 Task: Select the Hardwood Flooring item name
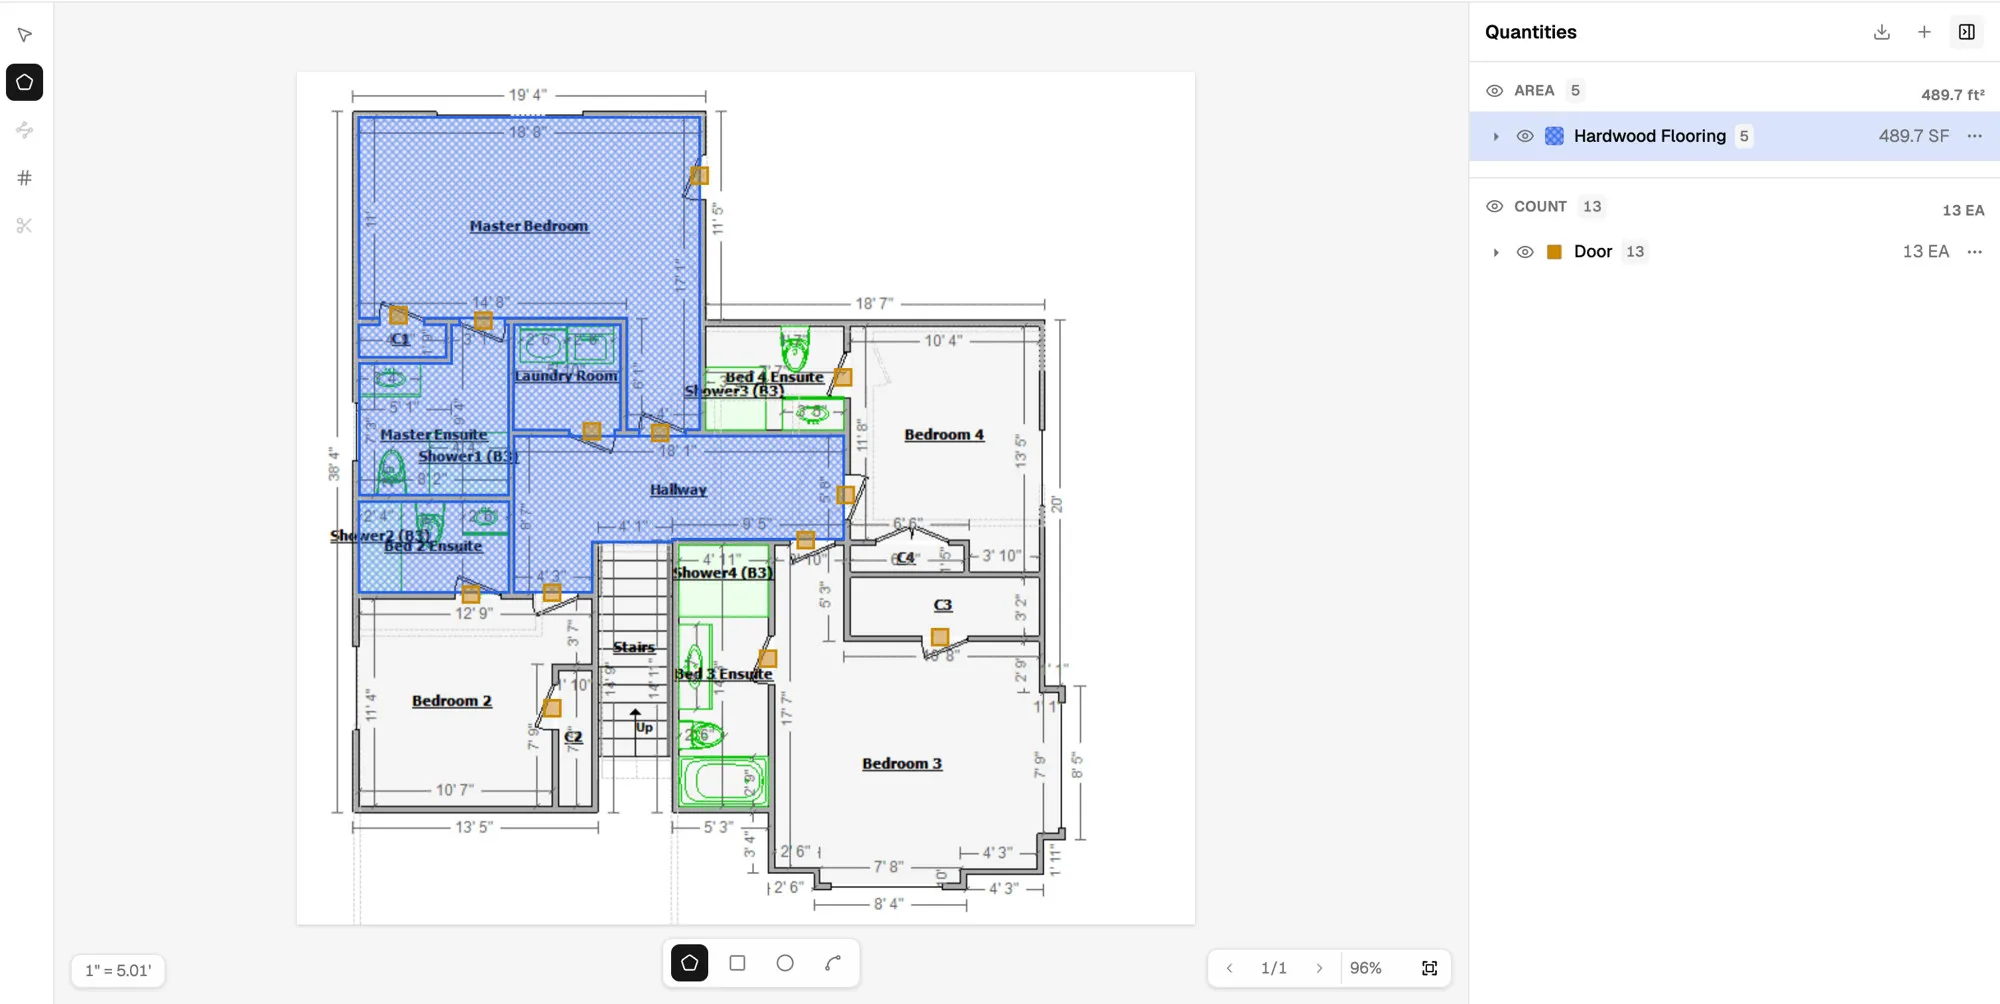[1650, 136]
